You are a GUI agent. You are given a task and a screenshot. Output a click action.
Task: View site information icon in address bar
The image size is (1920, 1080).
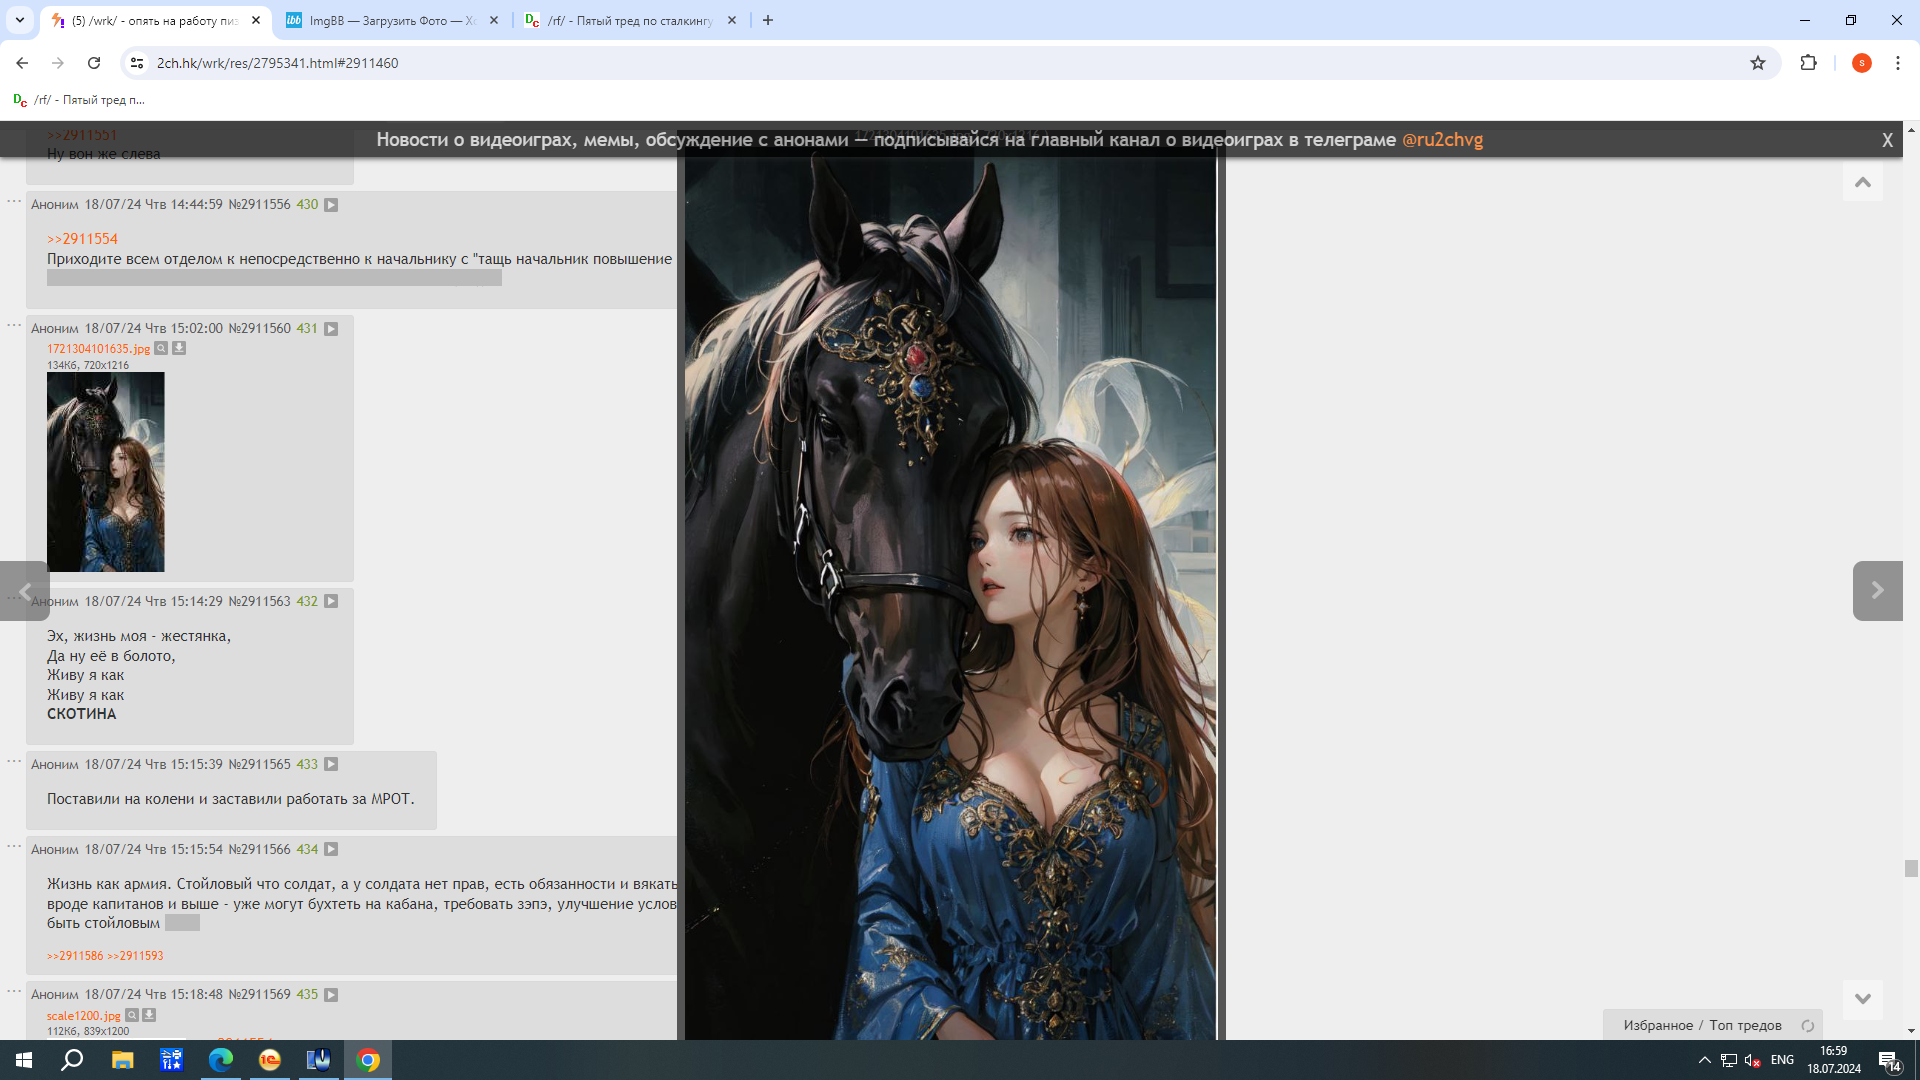[x=137, y=63]
